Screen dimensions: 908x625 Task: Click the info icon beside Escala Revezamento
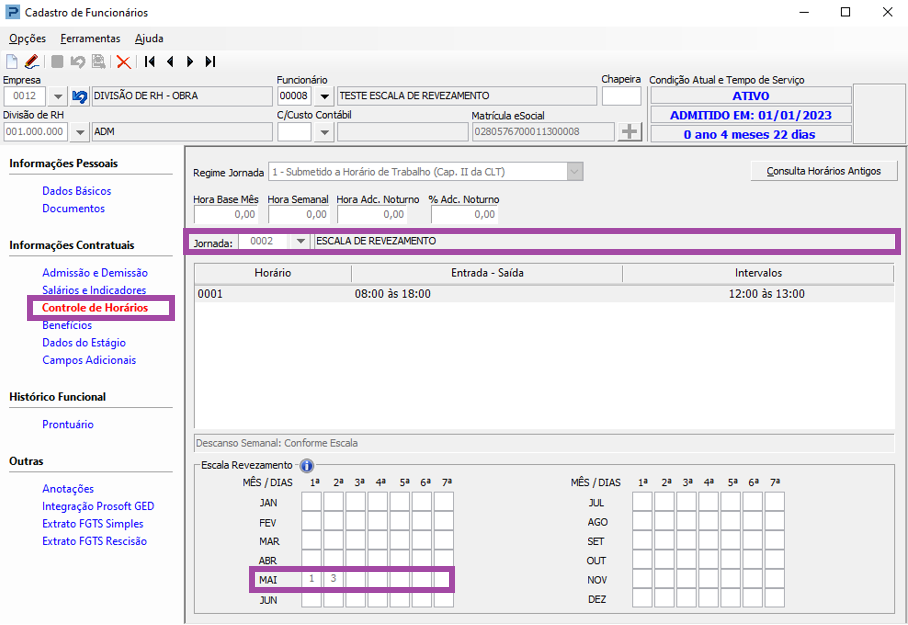[306, 465]
